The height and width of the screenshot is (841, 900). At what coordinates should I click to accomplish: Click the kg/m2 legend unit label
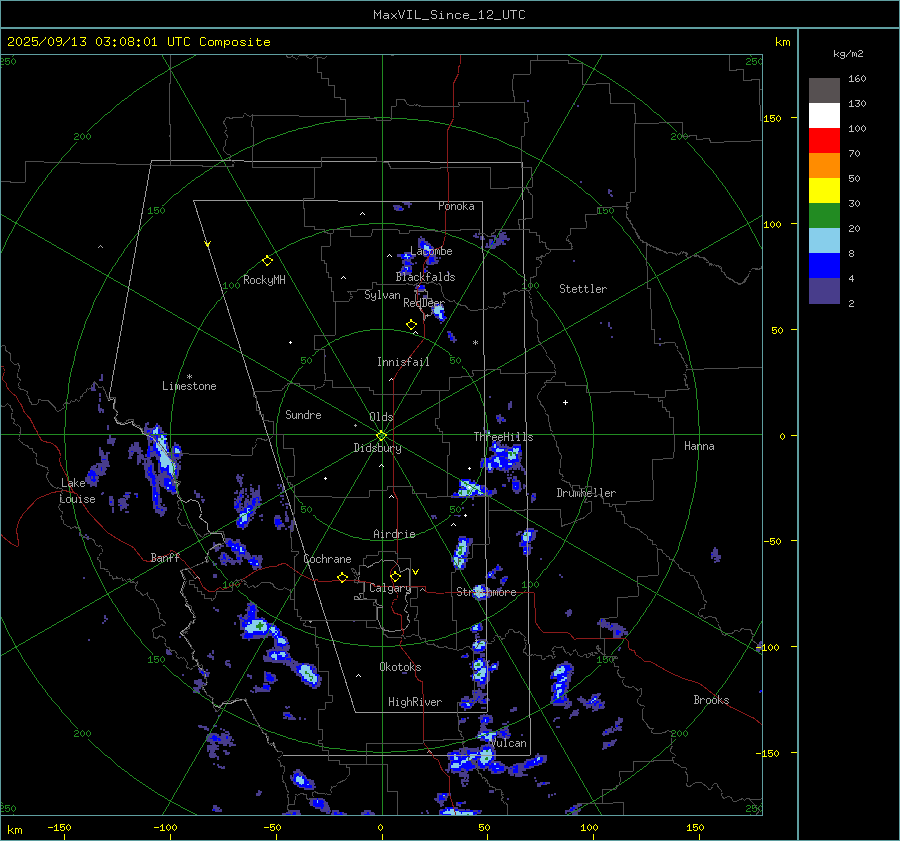(x=848, y=54)
